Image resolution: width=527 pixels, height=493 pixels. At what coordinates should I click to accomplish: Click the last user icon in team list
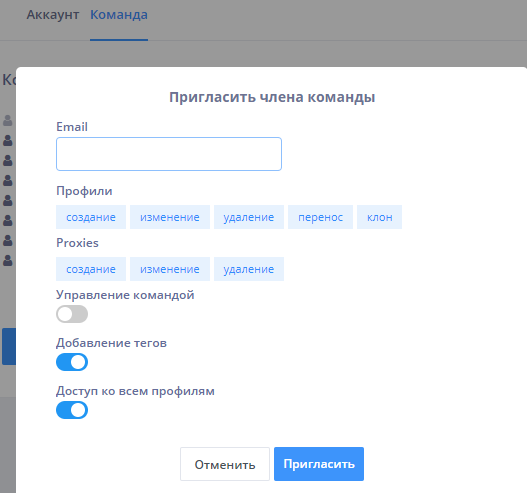[x=8, y=260]
